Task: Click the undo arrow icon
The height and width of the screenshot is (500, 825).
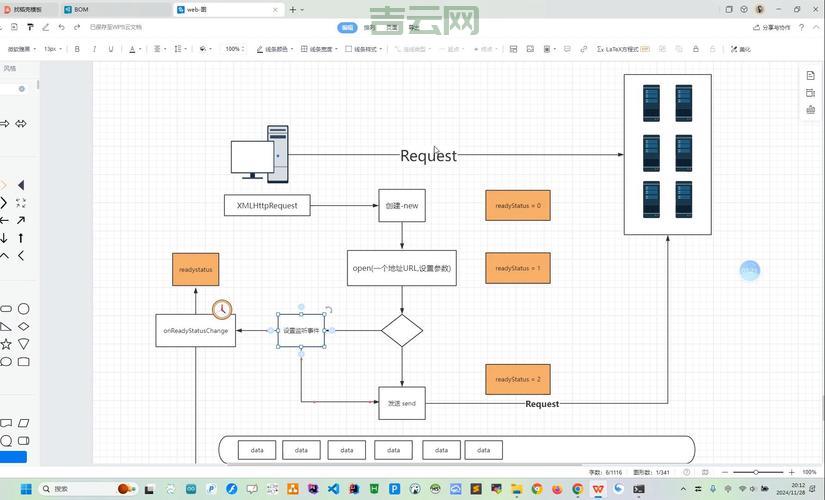Action: click(61, 27)
